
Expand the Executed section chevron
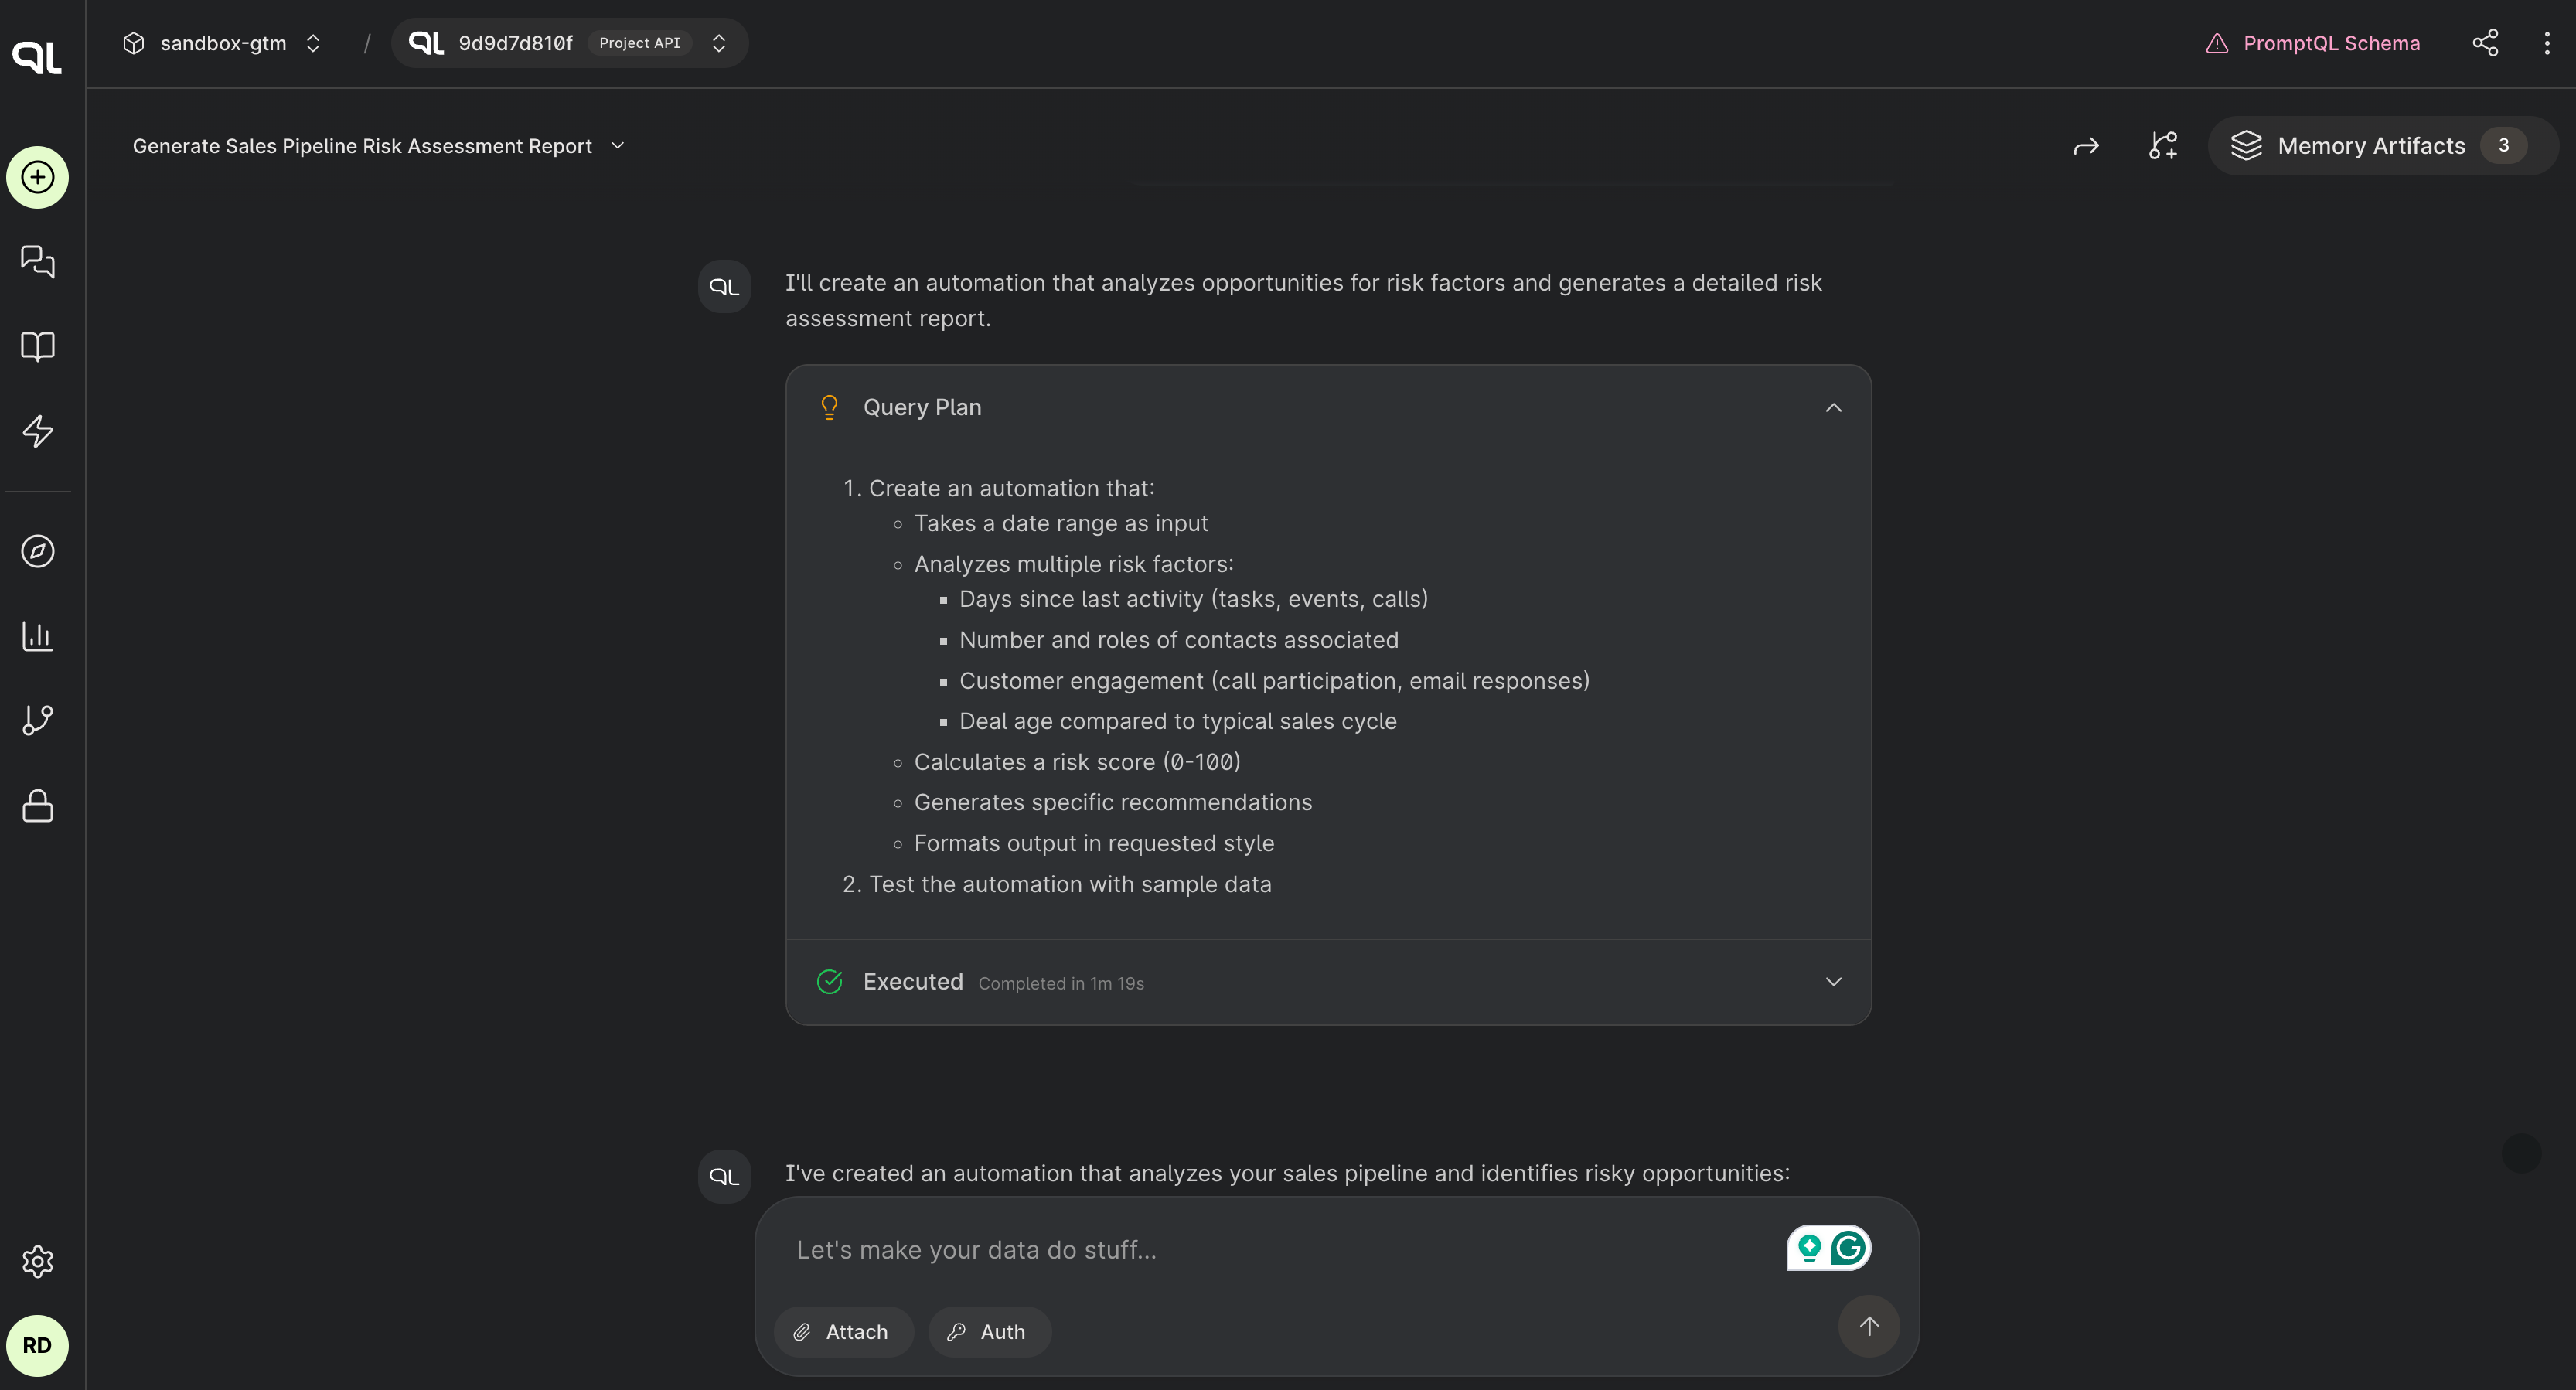[1833, 982]
